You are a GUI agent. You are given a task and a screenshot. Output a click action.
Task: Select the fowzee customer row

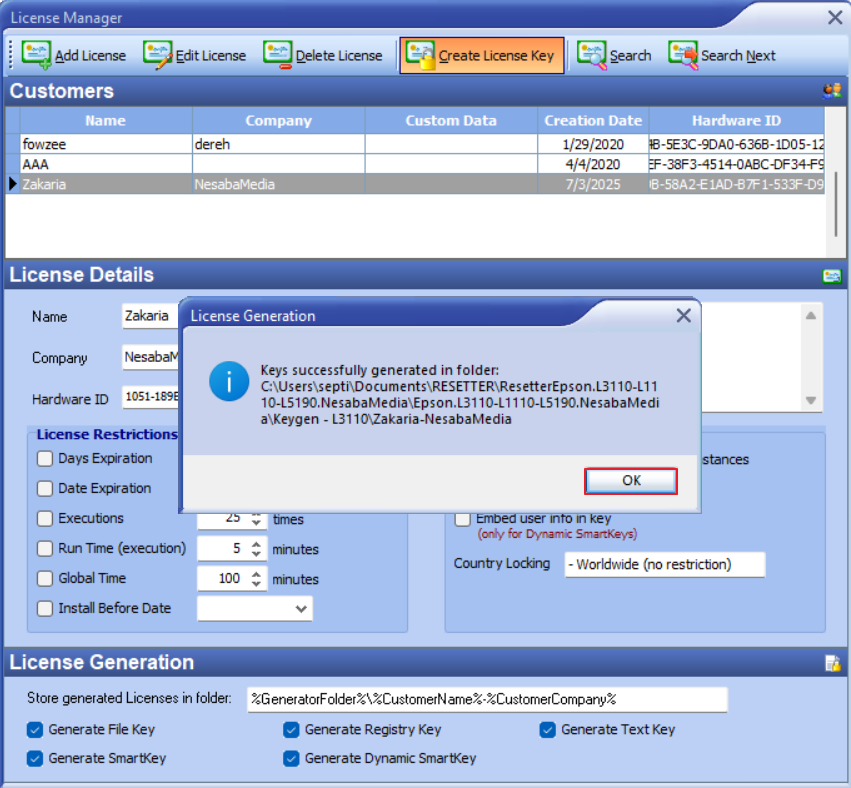click(100, 145)
